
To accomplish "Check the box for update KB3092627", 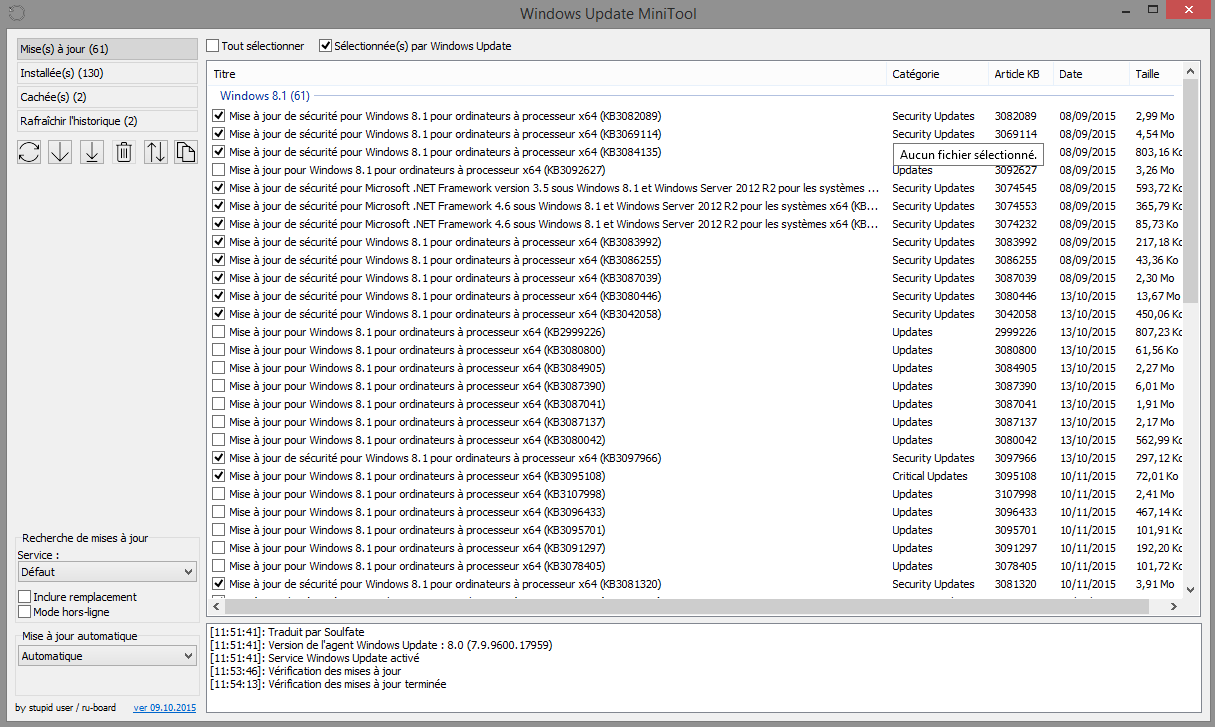I will (x=219, y=170).
